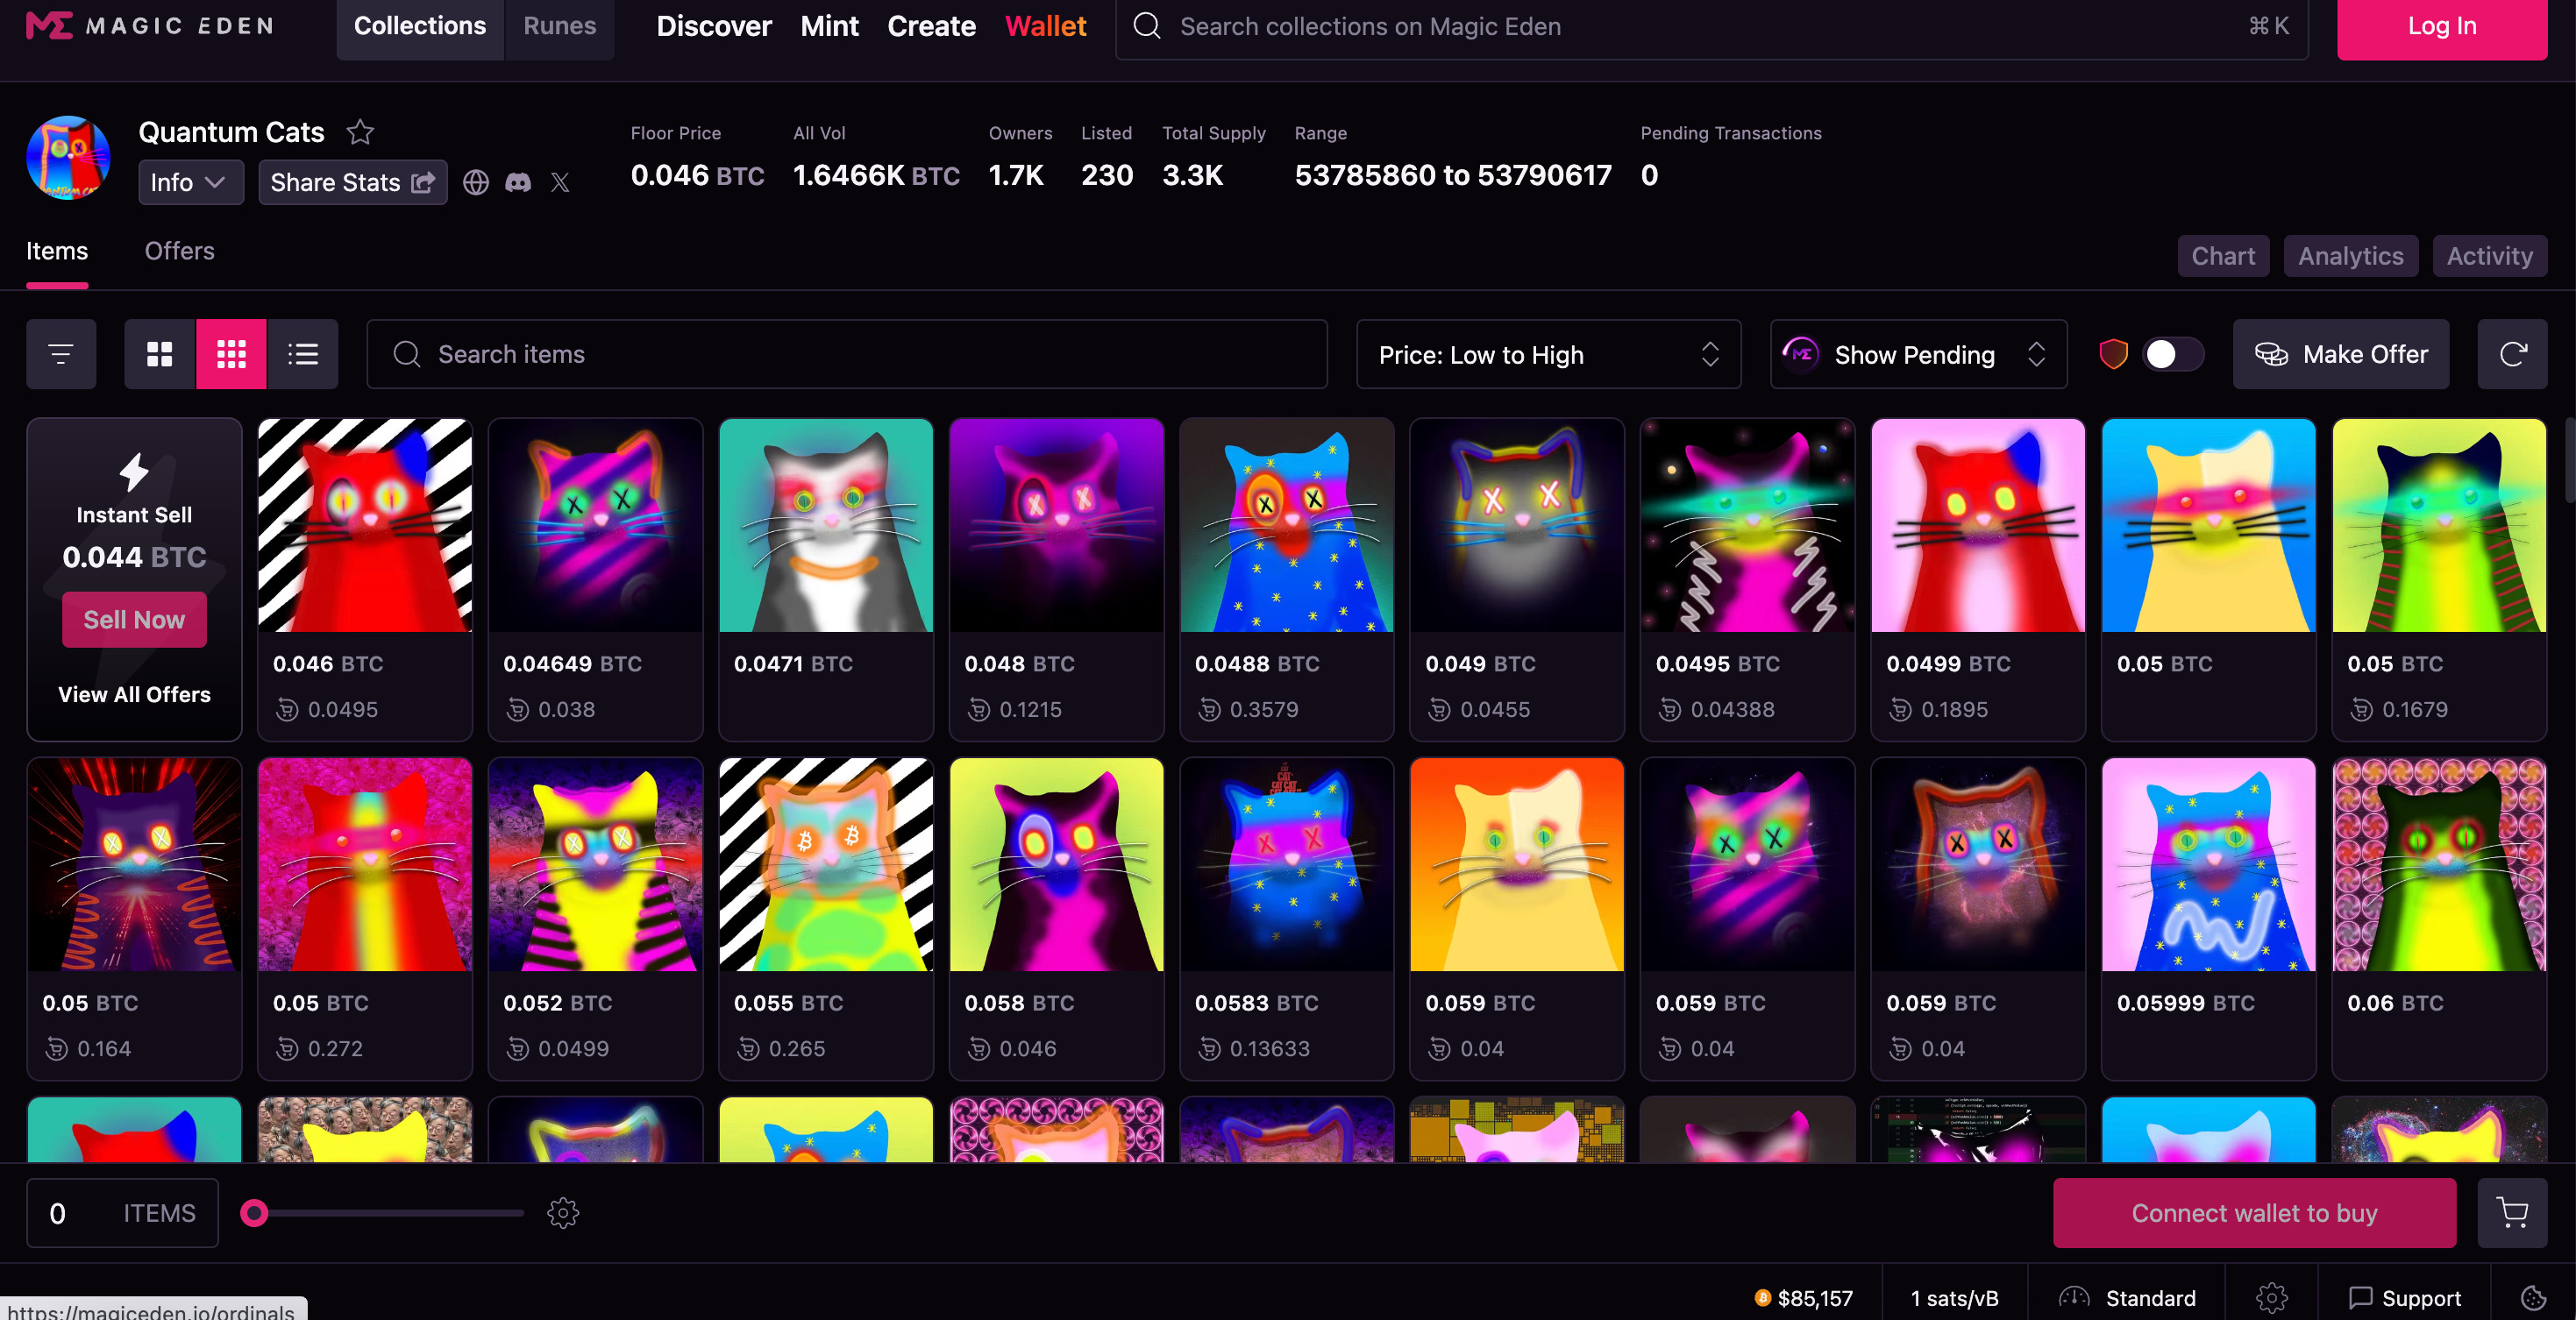
Task: Open the Wallet menu
Action: [1045, 26]
